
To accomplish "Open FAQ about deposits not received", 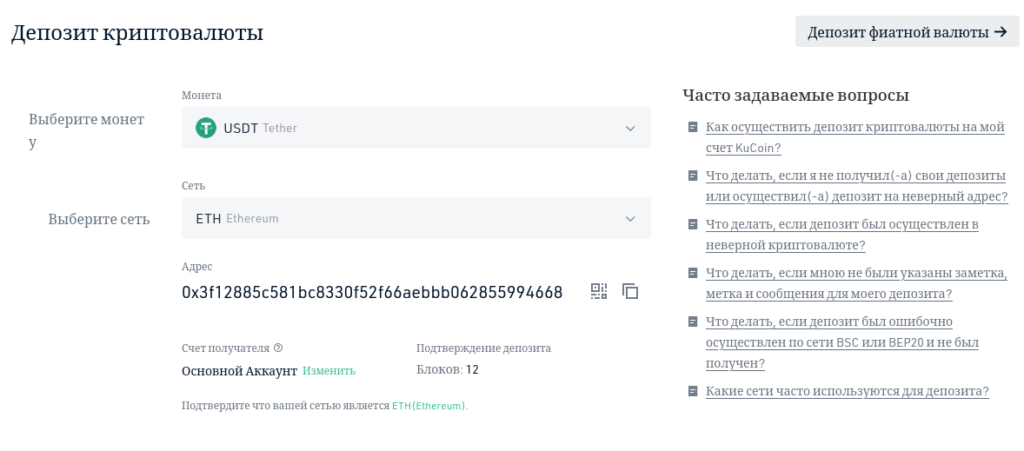I will [x=857, y=186].
